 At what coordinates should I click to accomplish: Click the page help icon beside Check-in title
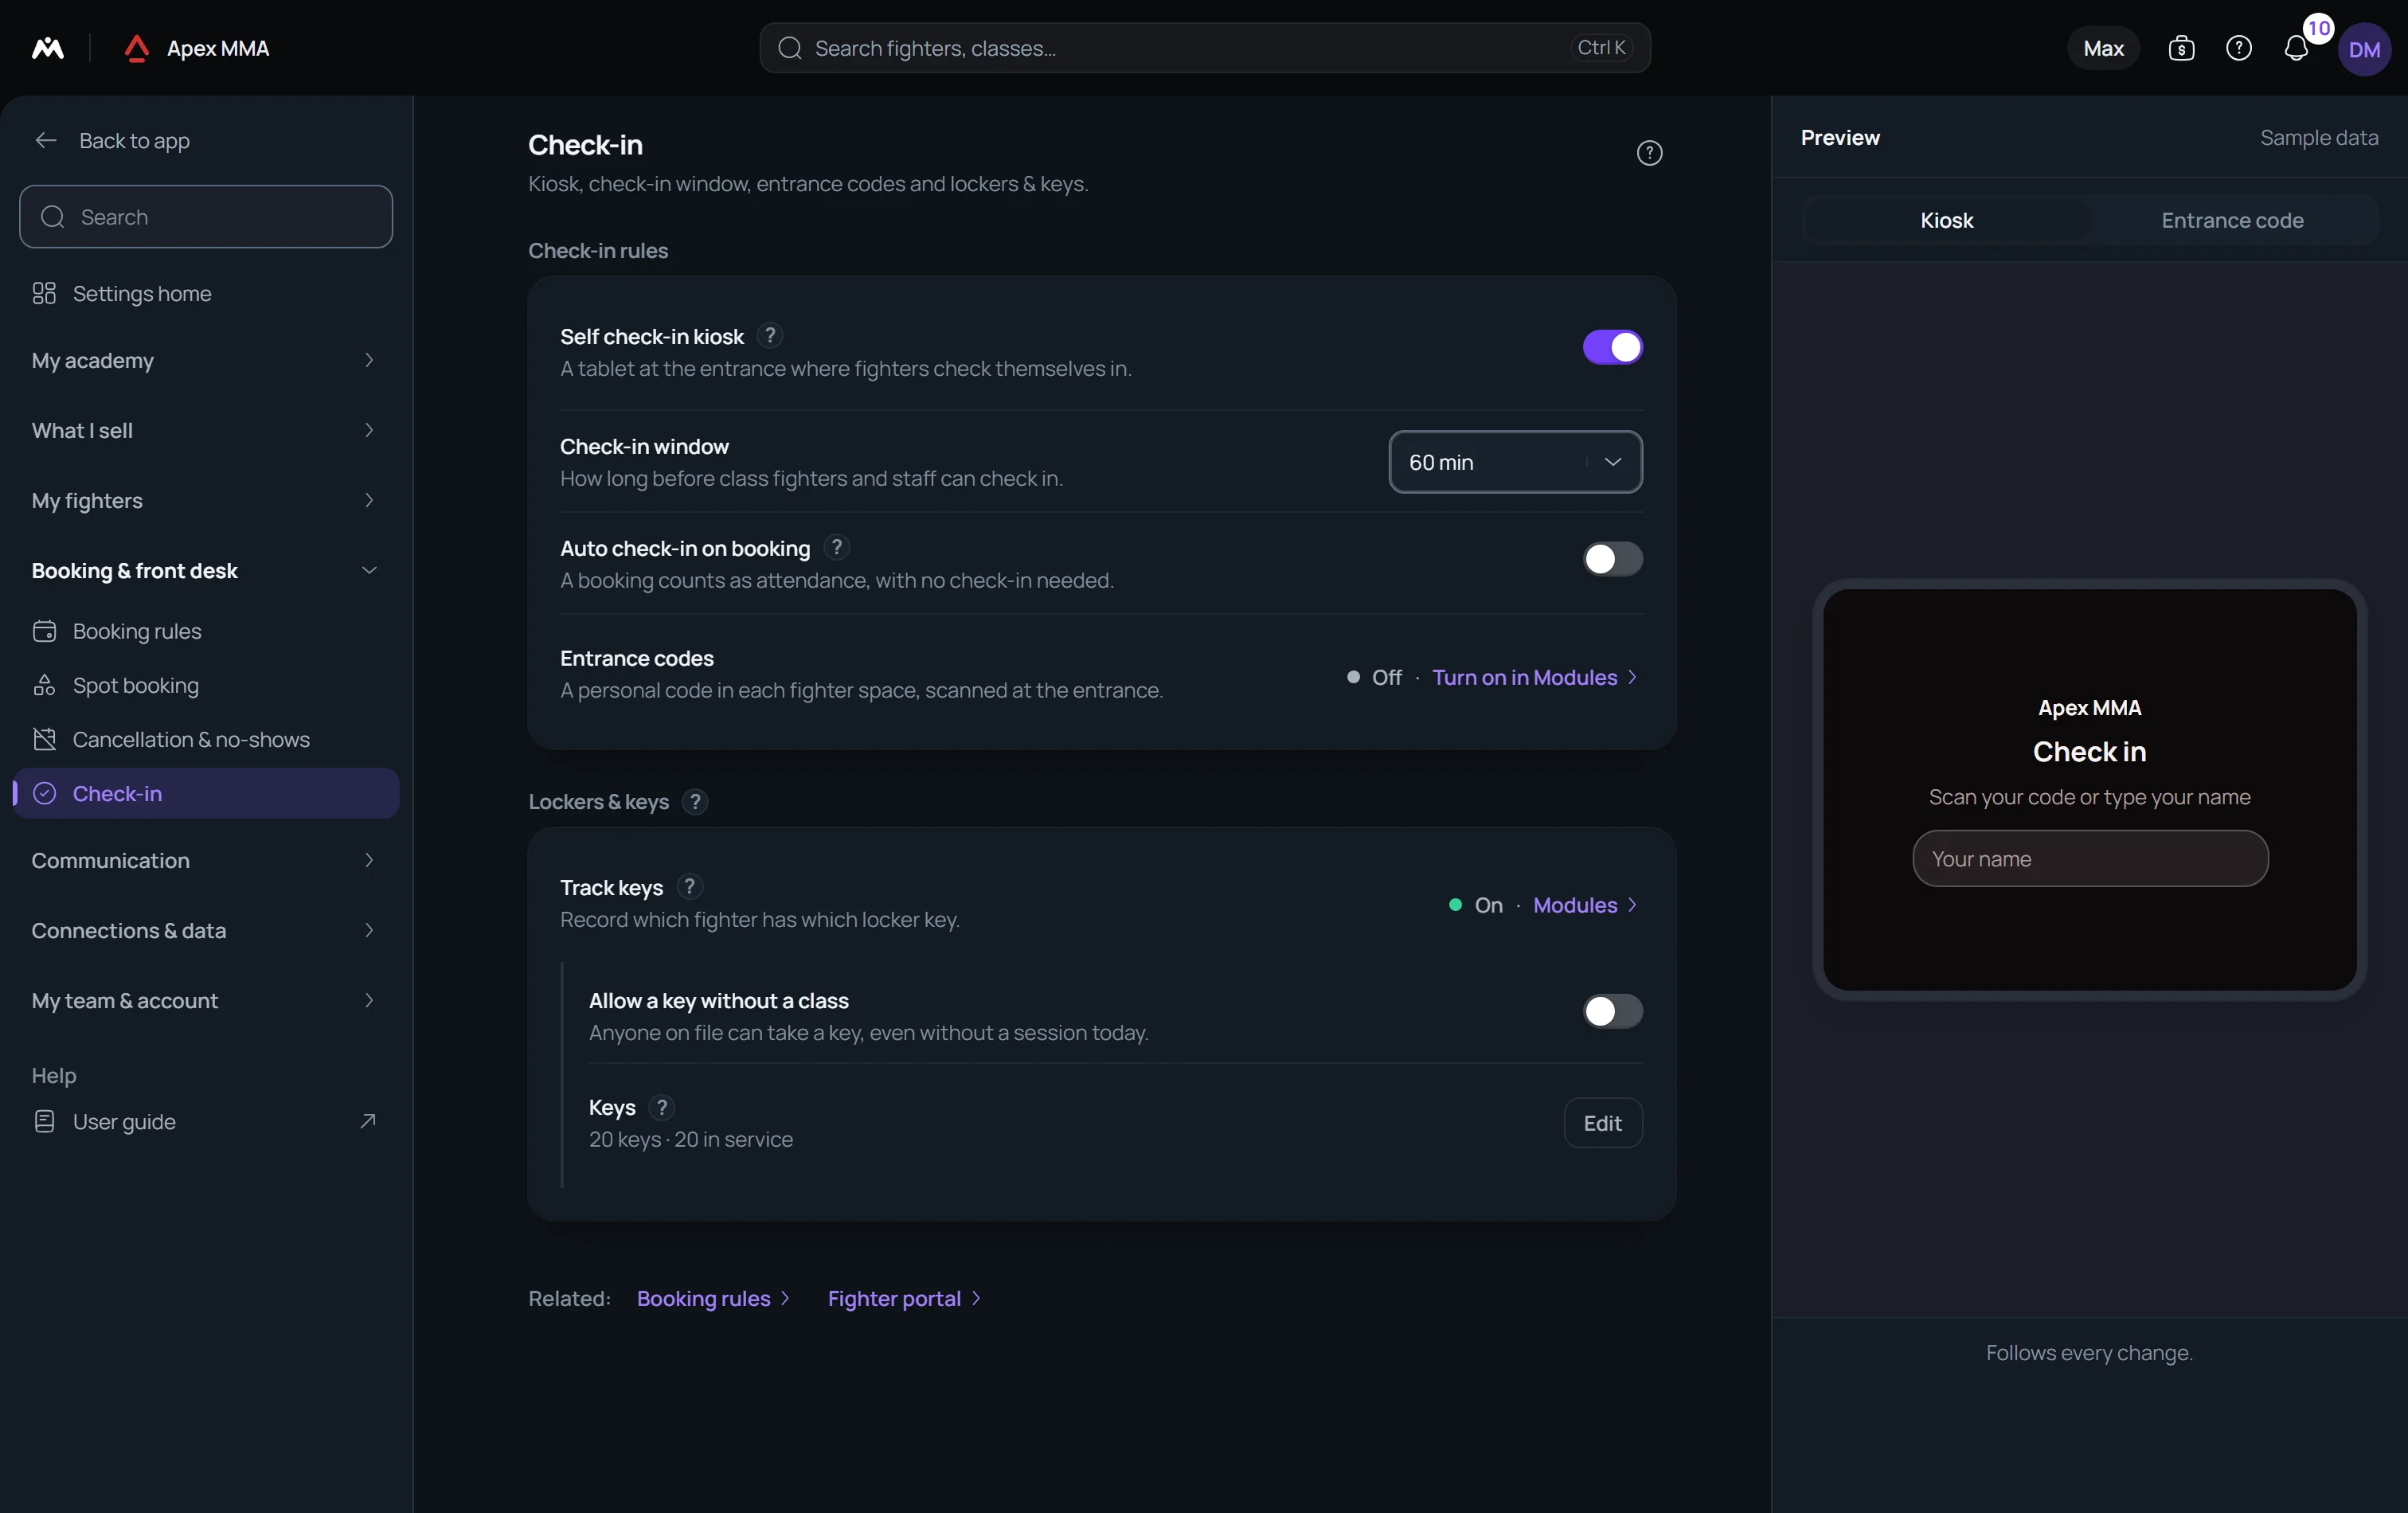(1649, 153)
